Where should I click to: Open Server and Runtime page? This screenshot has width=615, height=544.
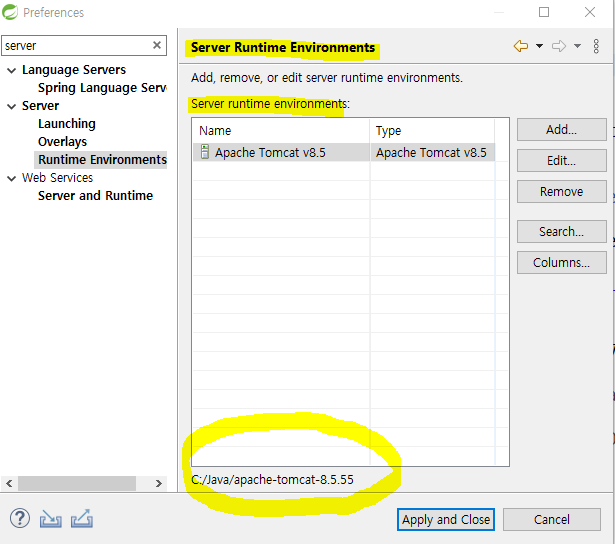(x=95, y=195)
